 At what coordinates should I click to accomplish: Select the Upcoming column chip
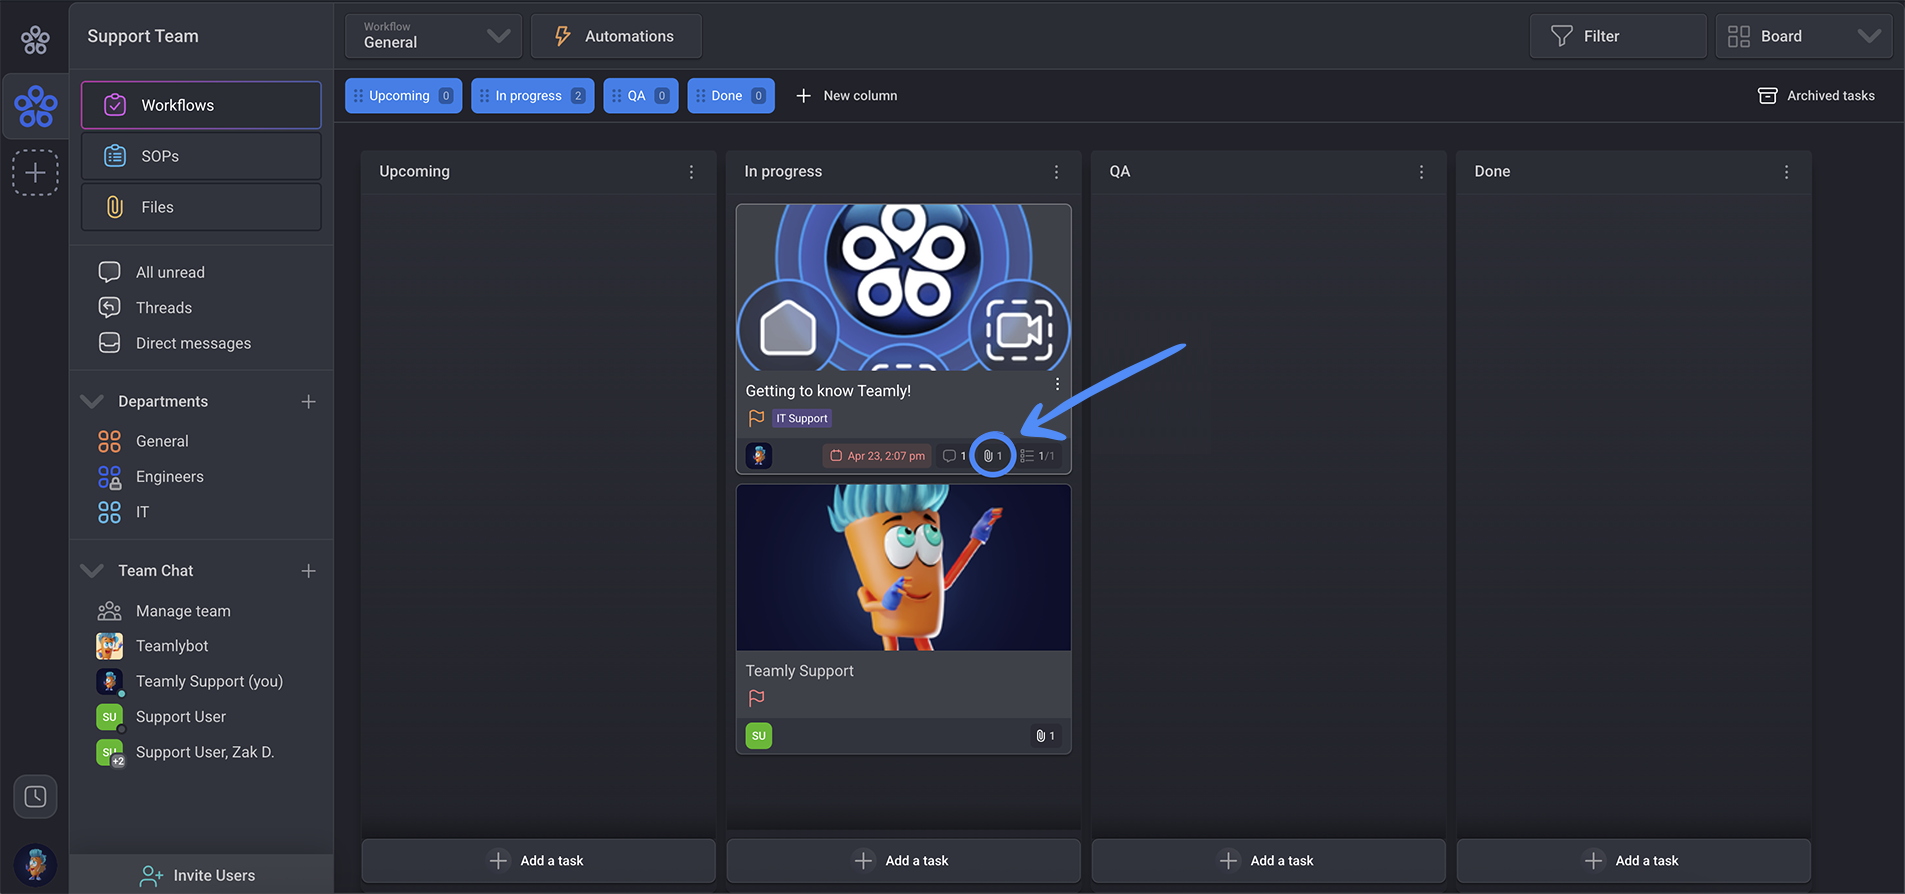(403, 96)
